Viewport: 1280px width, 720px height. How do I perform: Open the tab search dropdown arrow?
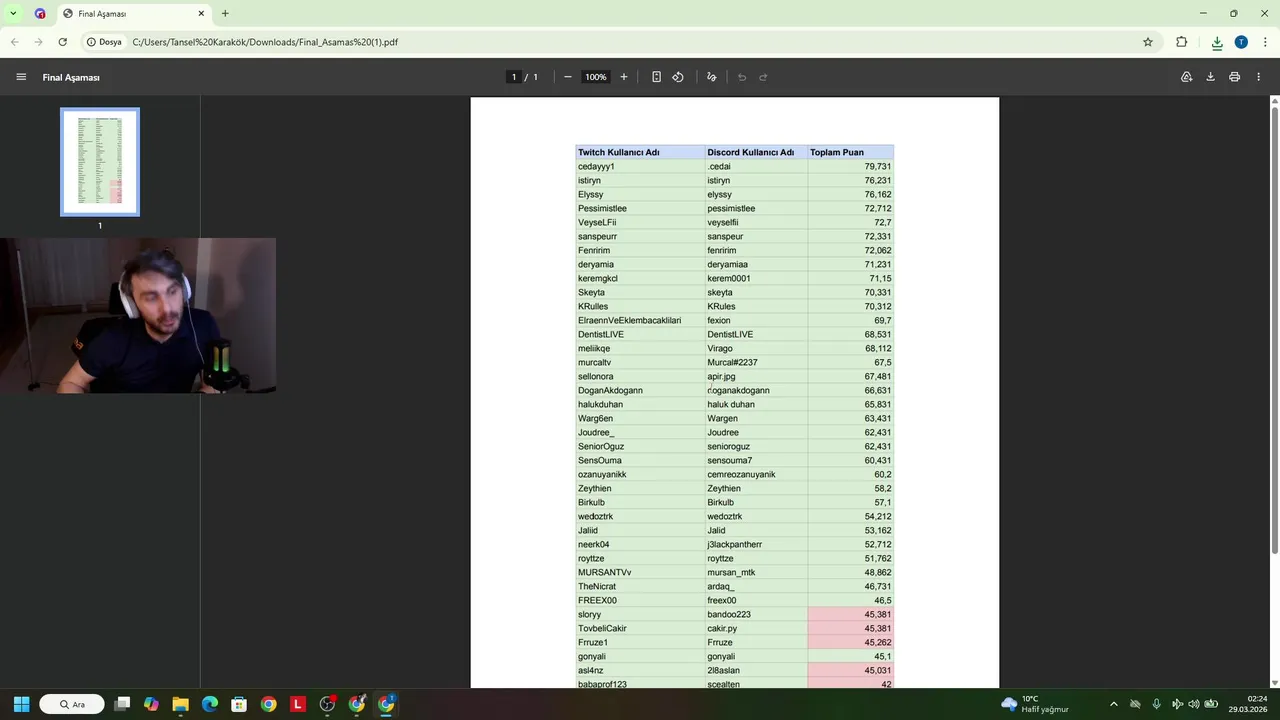13,14
